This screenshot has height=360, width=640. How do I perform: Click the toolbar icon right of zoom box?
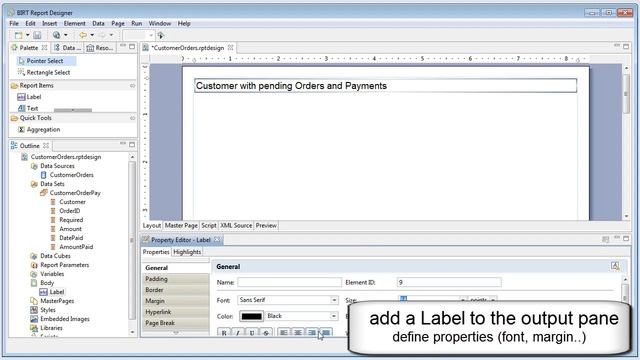click(161, 36)
